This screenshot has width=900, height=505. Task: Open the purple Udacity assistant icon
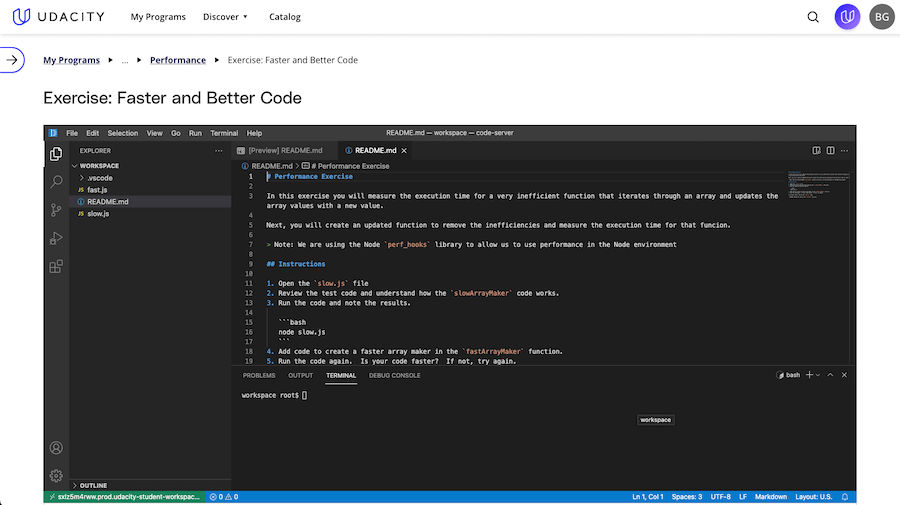pos(847,17)
